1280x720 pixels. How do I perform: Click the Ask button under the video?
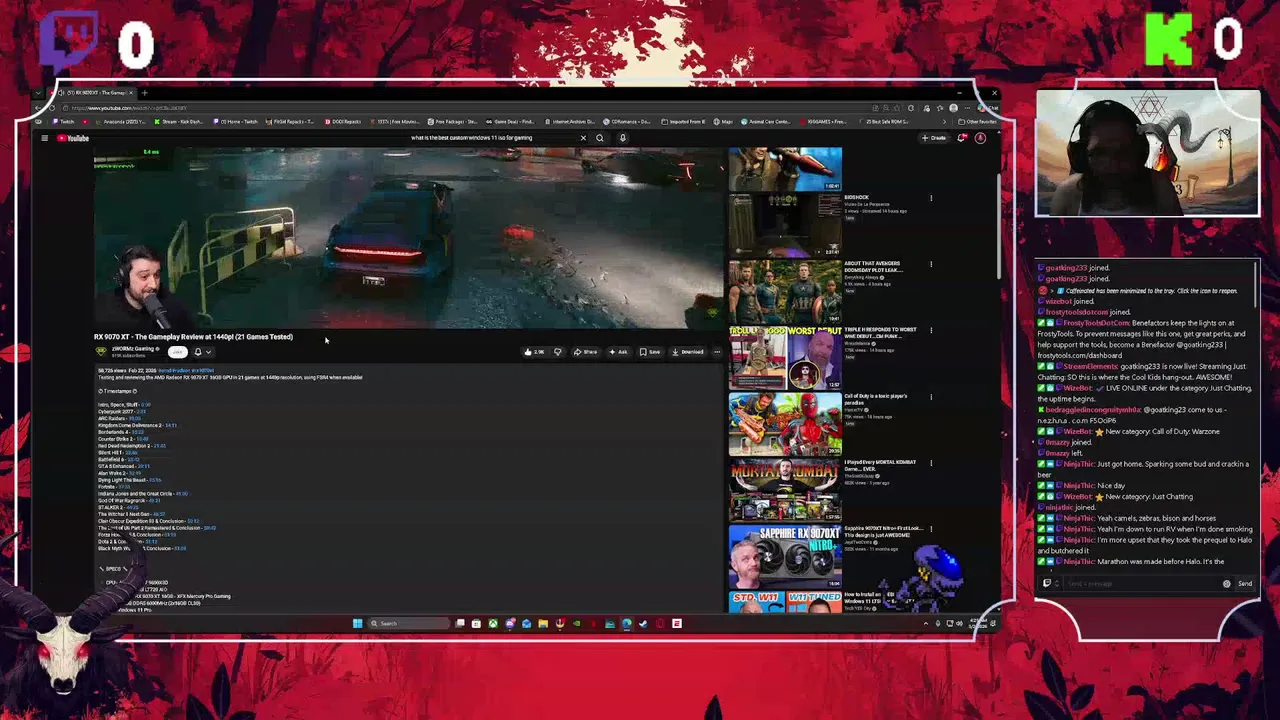click(x=619, y=352)
